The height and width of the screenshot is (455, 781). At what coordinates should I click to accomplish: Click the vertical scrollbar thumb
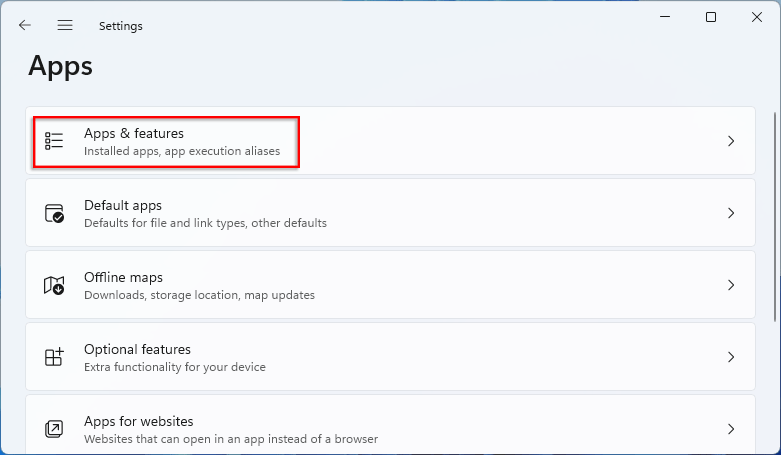[x=775, y=217]
